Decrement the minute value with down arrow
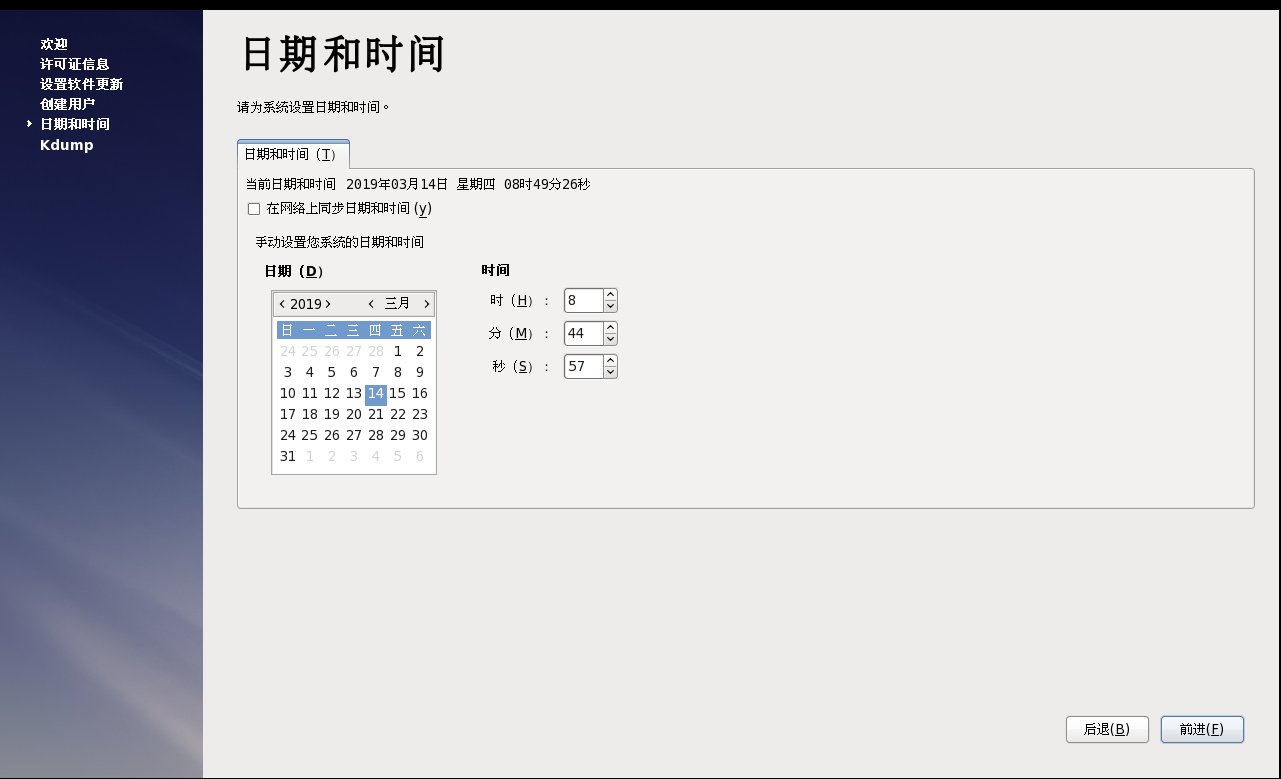The image size is (1281, 779). click(608, 338)
